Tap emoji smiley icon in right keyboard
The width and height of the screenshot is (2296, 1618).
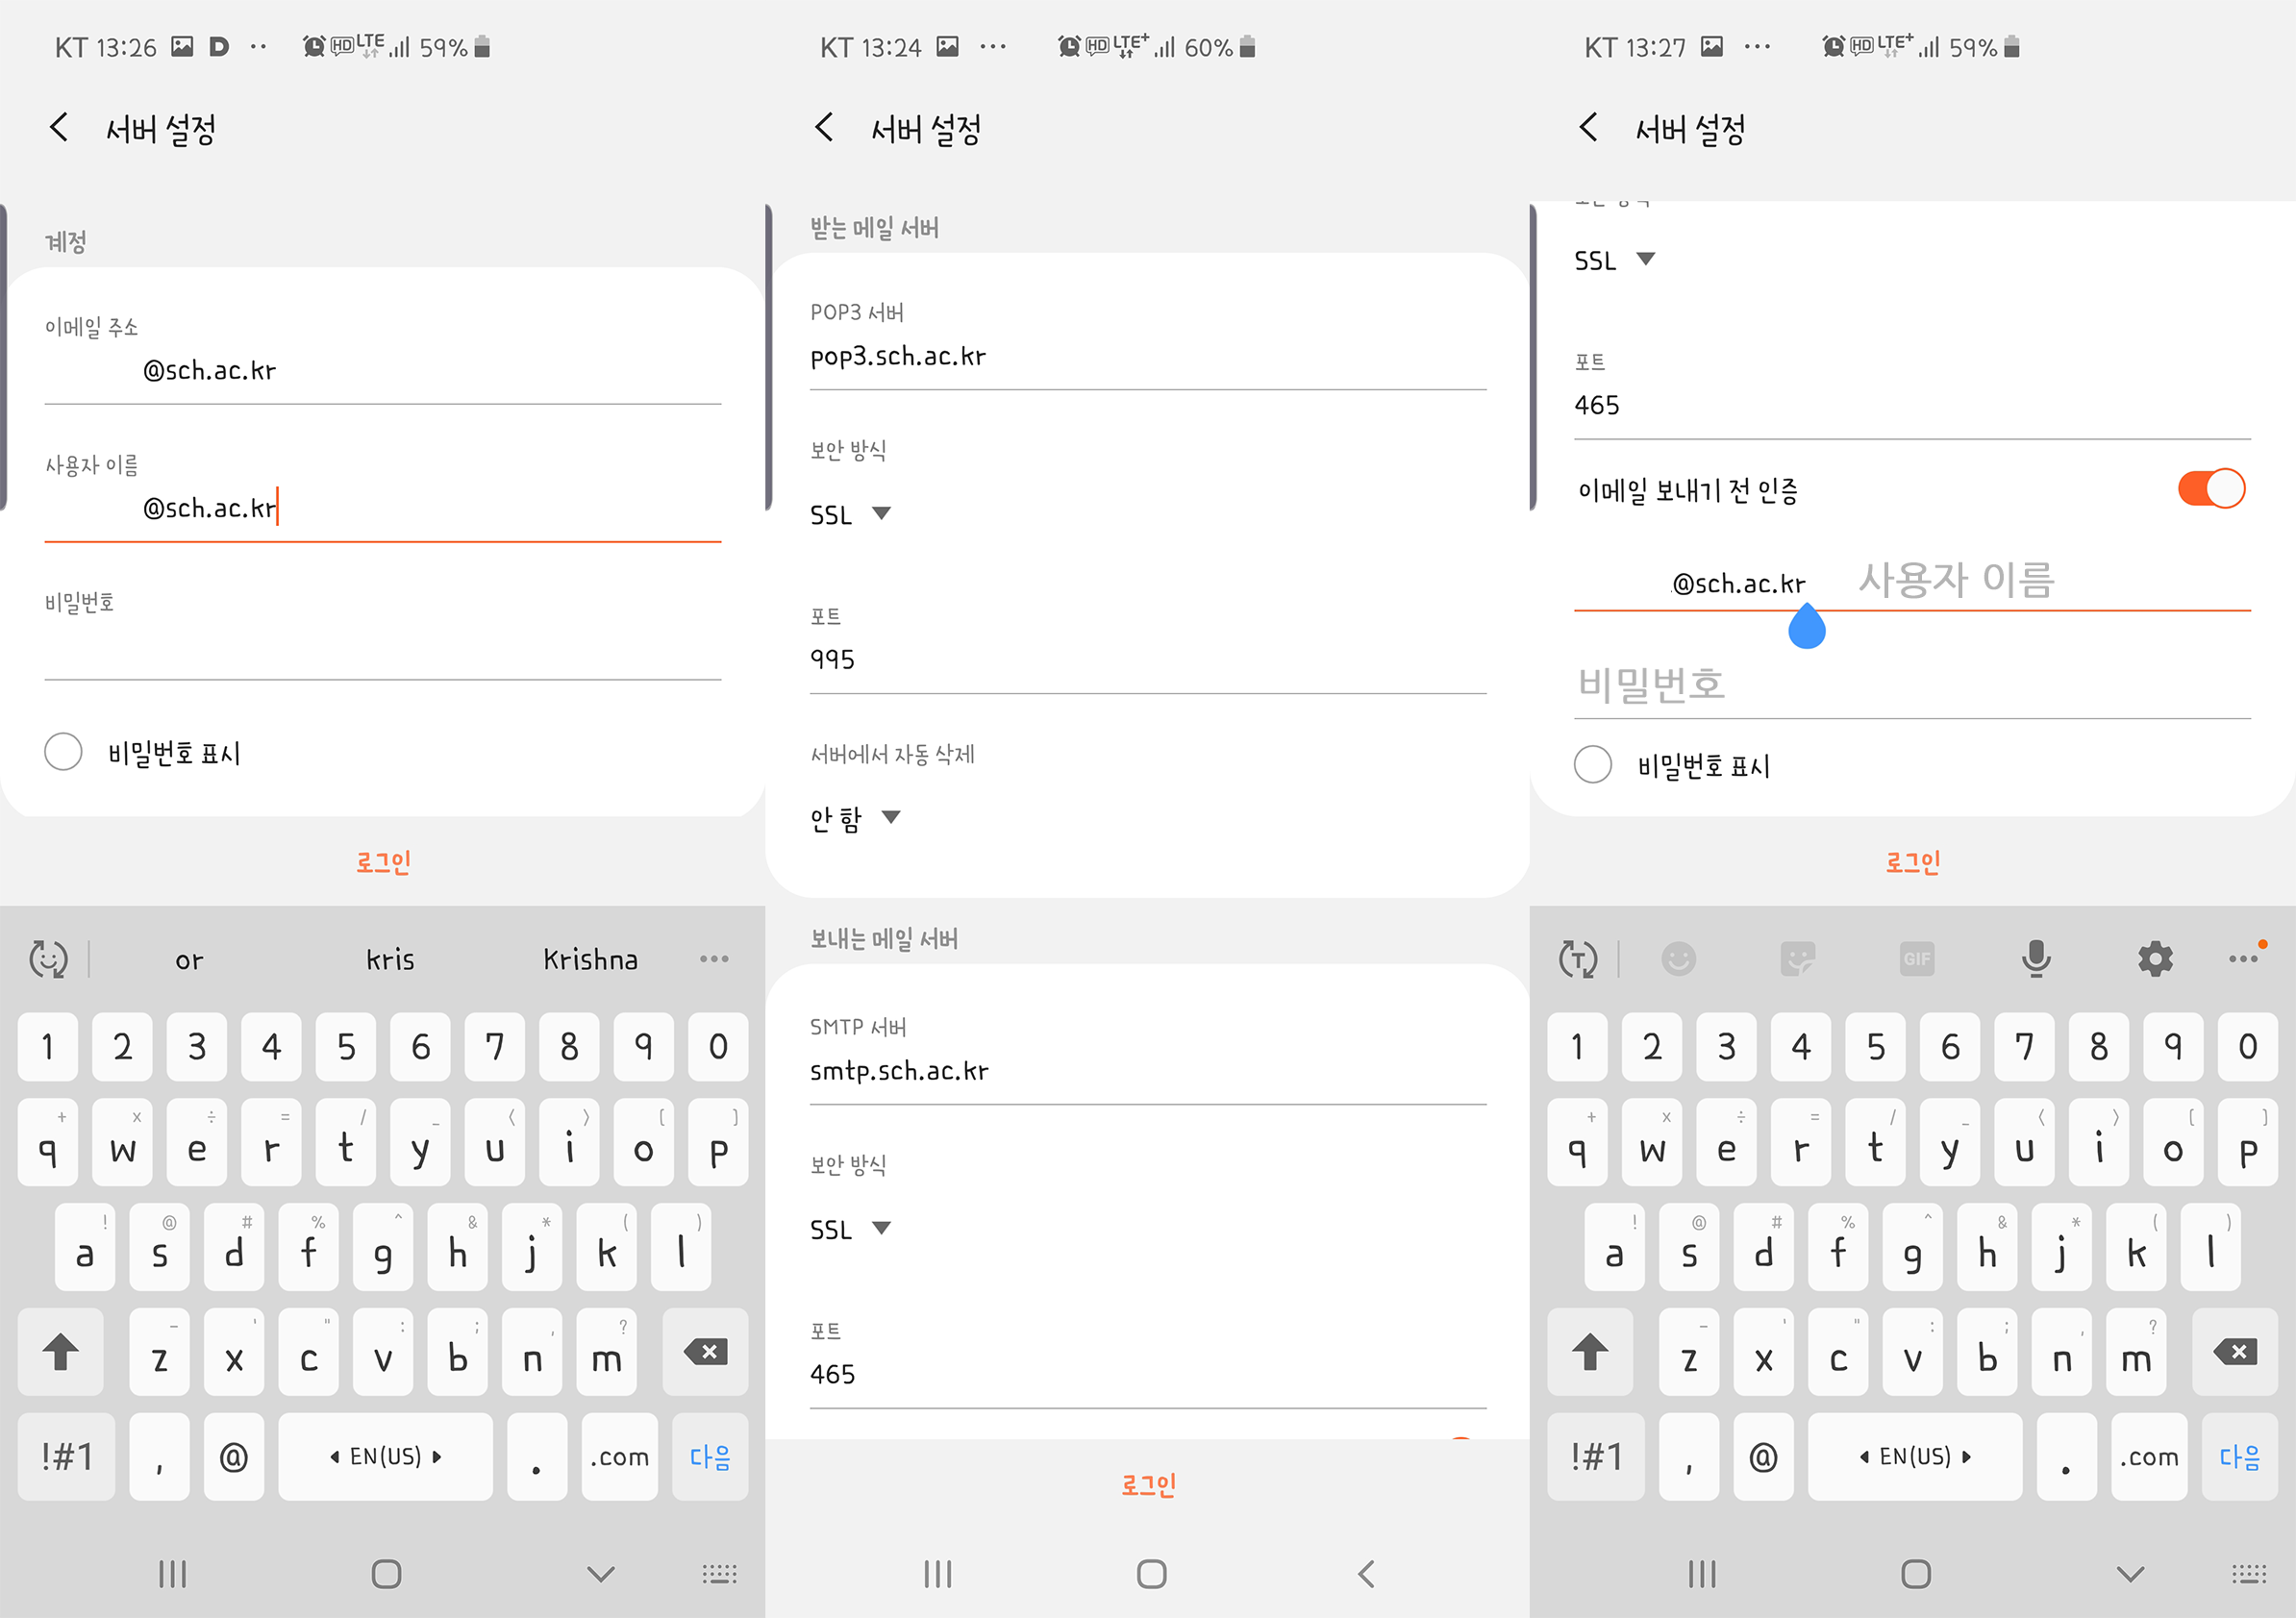[x=1678, y=958]
